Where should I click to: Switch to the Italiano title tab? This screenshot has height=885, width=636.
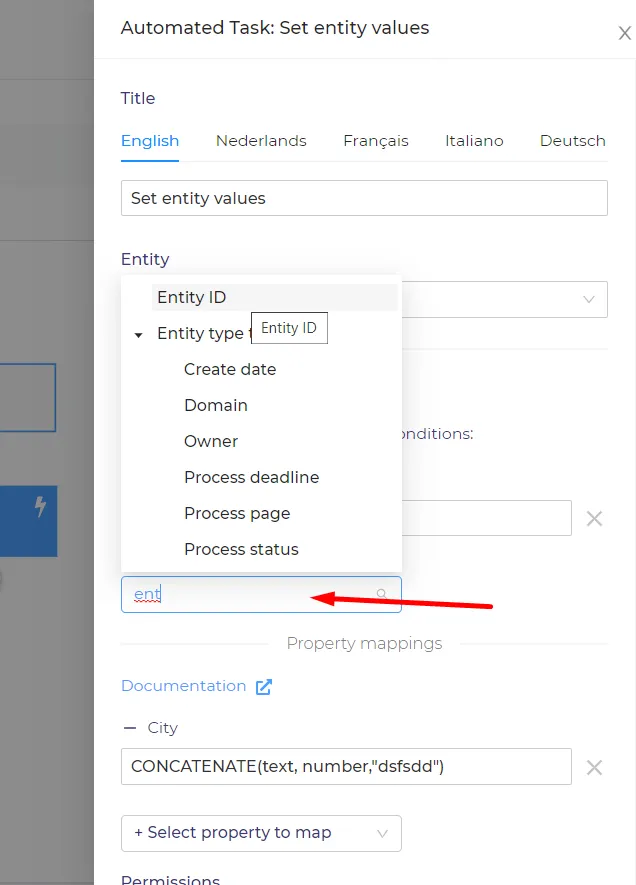coord(474,141)
